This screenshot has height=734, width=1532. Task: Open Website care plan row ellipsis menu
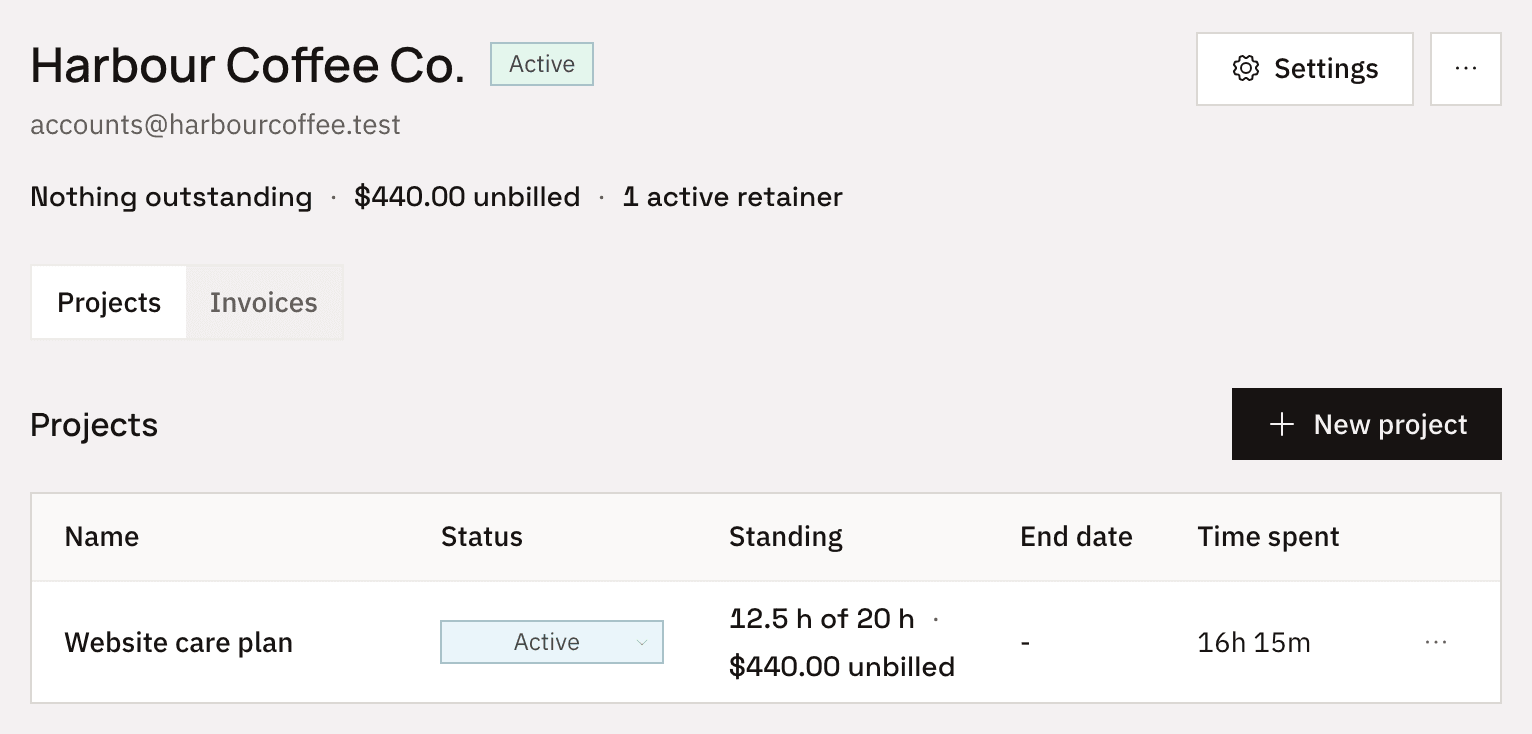tap(1436, 642)
